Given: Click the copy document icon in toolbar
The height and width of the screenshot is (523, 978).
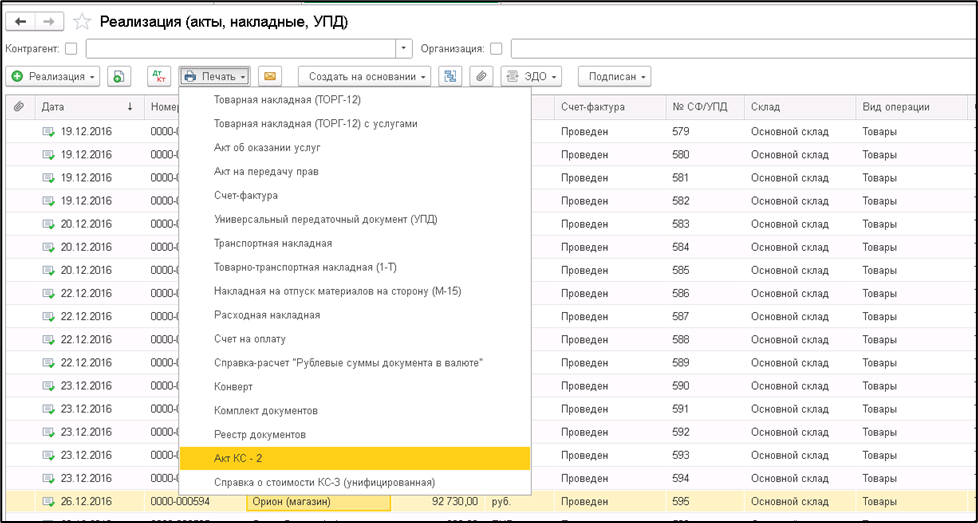Looking at the screenshot, I should click(x=120, y=76).
